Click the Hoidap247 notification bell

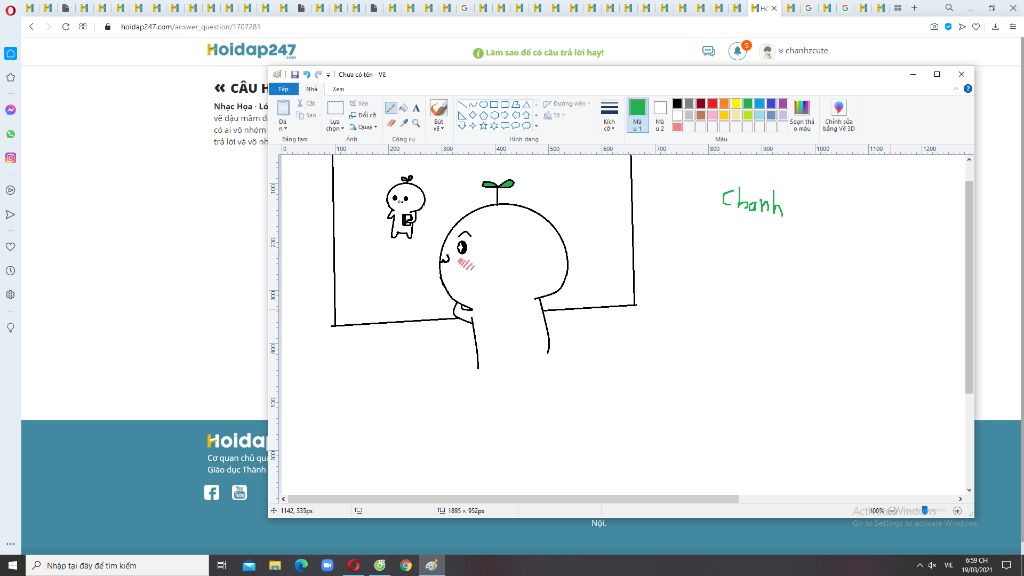(x=737, y=51)
